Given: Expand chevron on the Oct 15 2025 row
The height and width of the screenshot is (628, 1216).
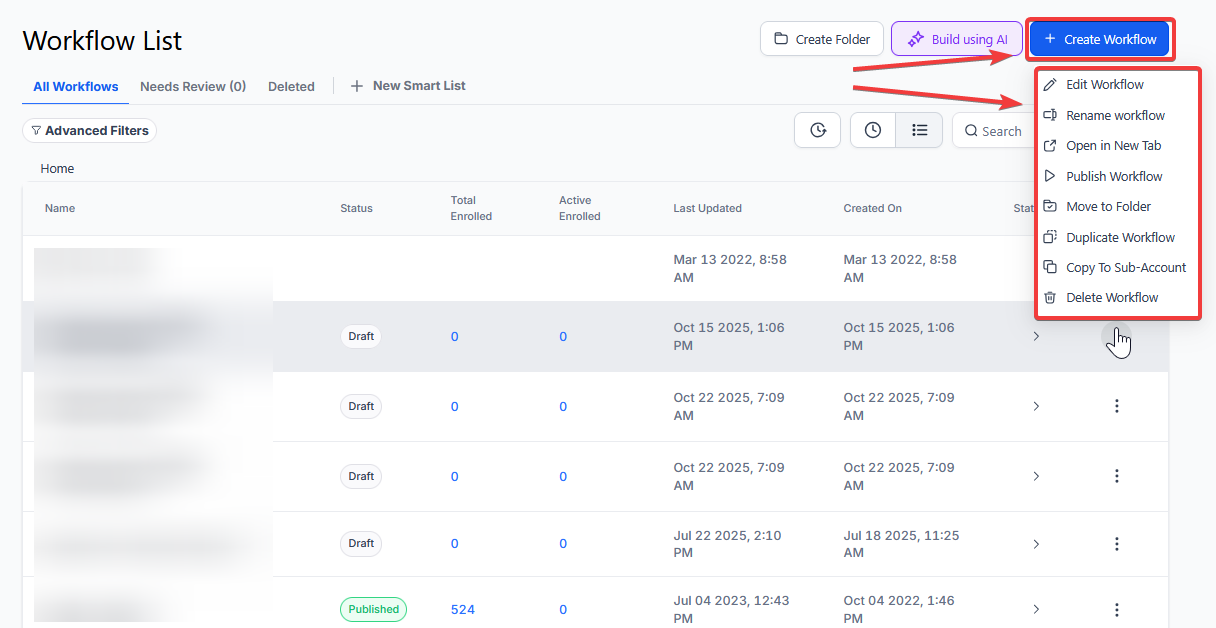Looking at the screenshot, I should [x=1036, y=337].
